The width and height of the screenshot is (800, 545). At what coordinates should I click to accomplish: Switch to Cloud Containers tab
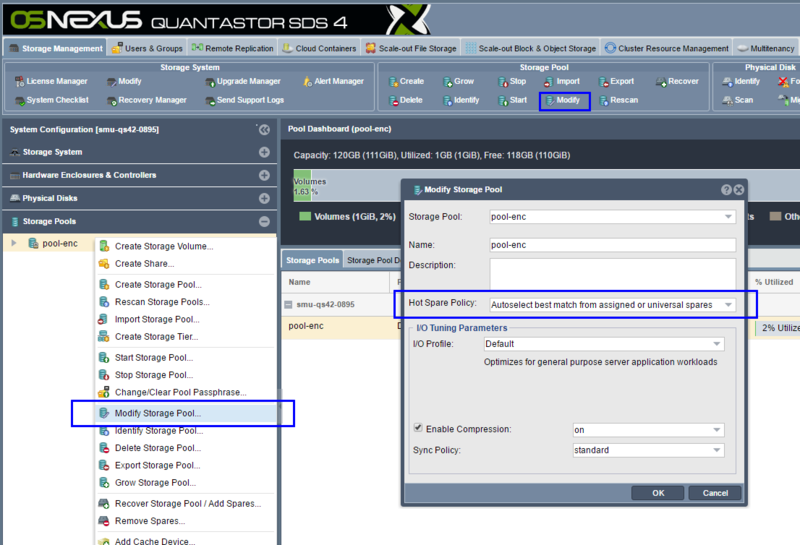[319, 48]
